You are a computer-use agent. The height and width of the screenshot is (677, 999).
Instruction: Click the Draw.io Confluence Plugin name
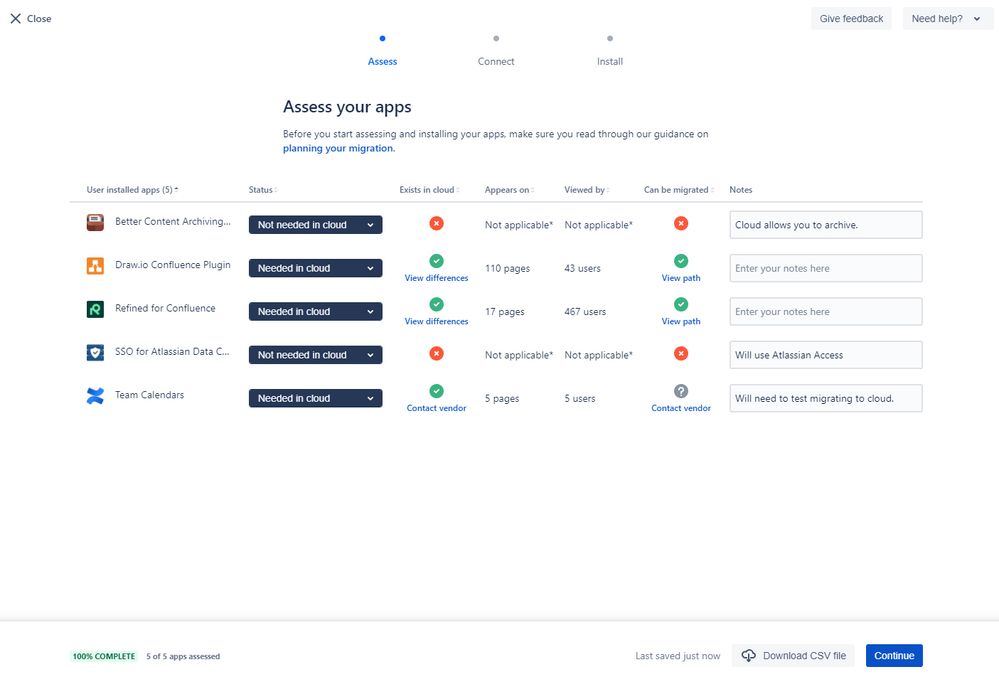click(173, 265)
